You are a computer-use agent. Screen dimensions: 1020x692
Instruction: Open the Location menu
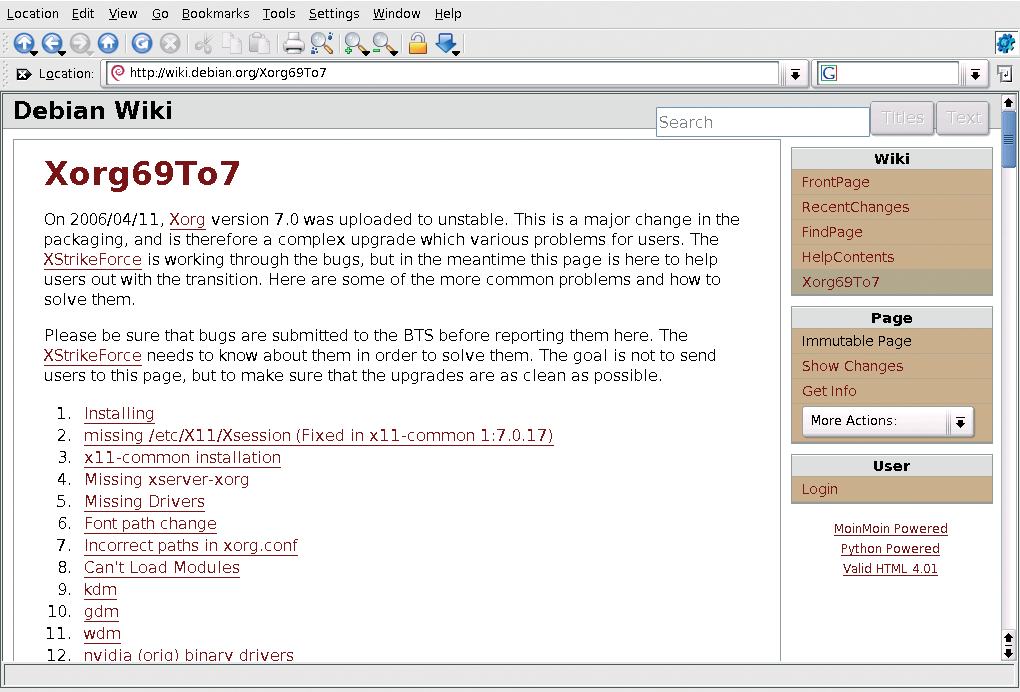tap(32, 14)
